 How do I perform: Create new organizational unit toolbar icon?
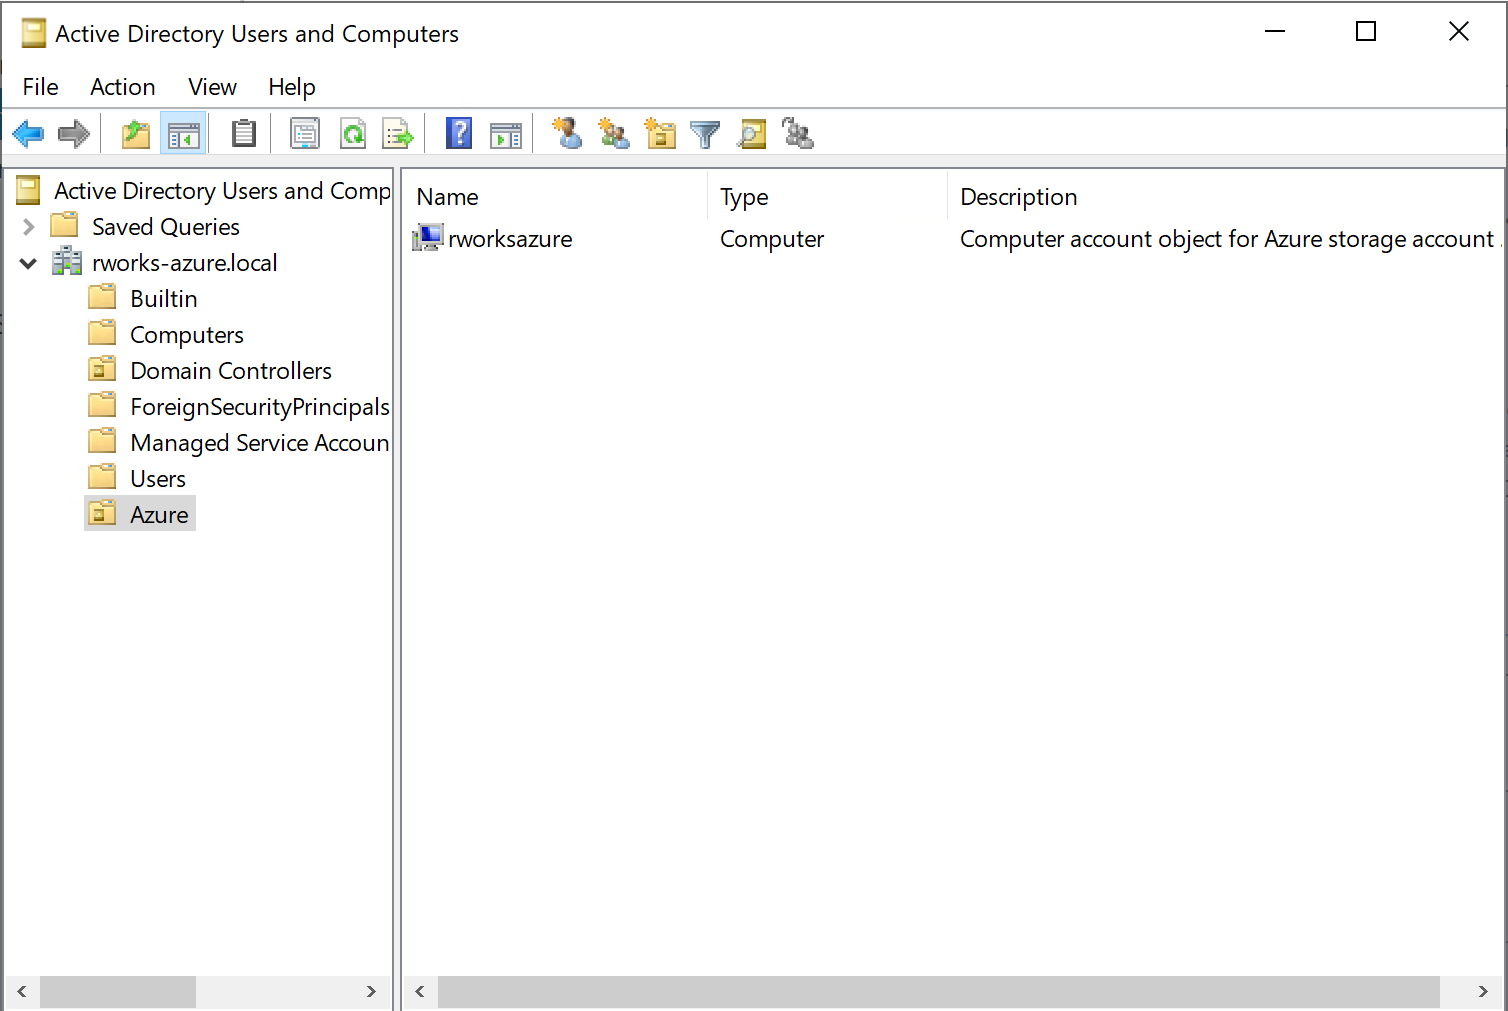(660, 133)
